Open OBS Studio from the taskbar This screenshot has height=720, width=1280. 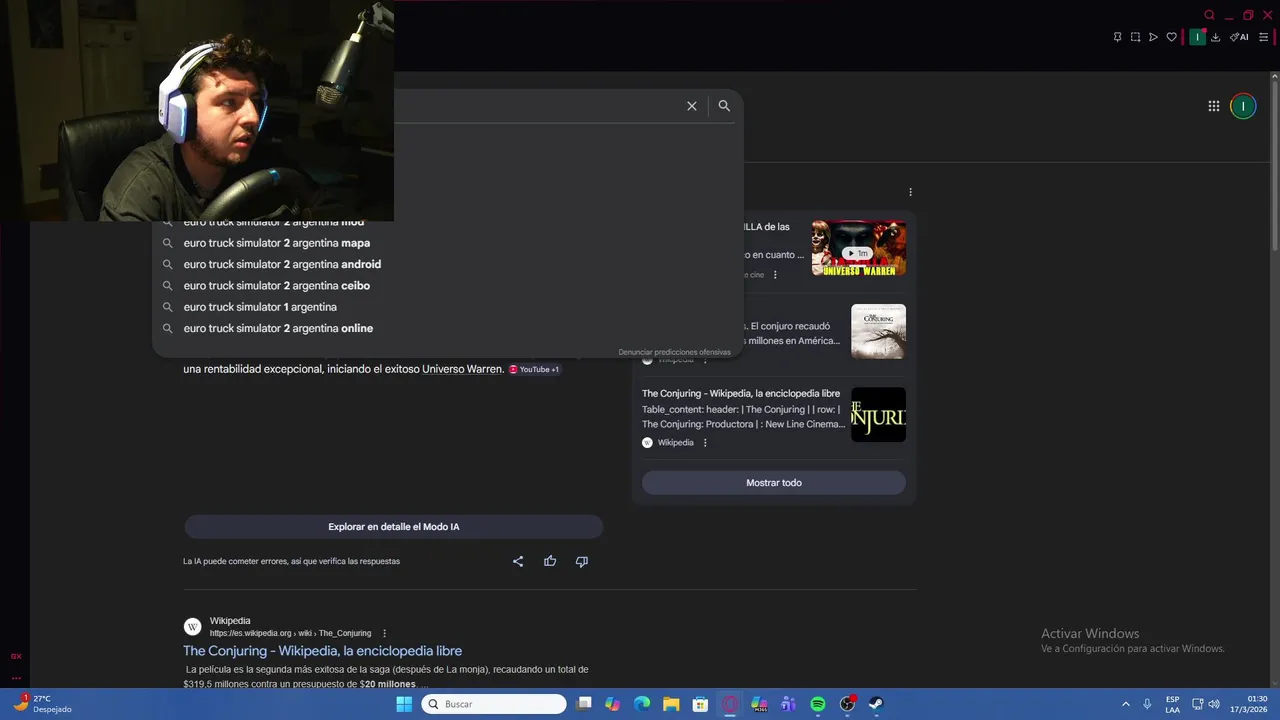(847, 704)
